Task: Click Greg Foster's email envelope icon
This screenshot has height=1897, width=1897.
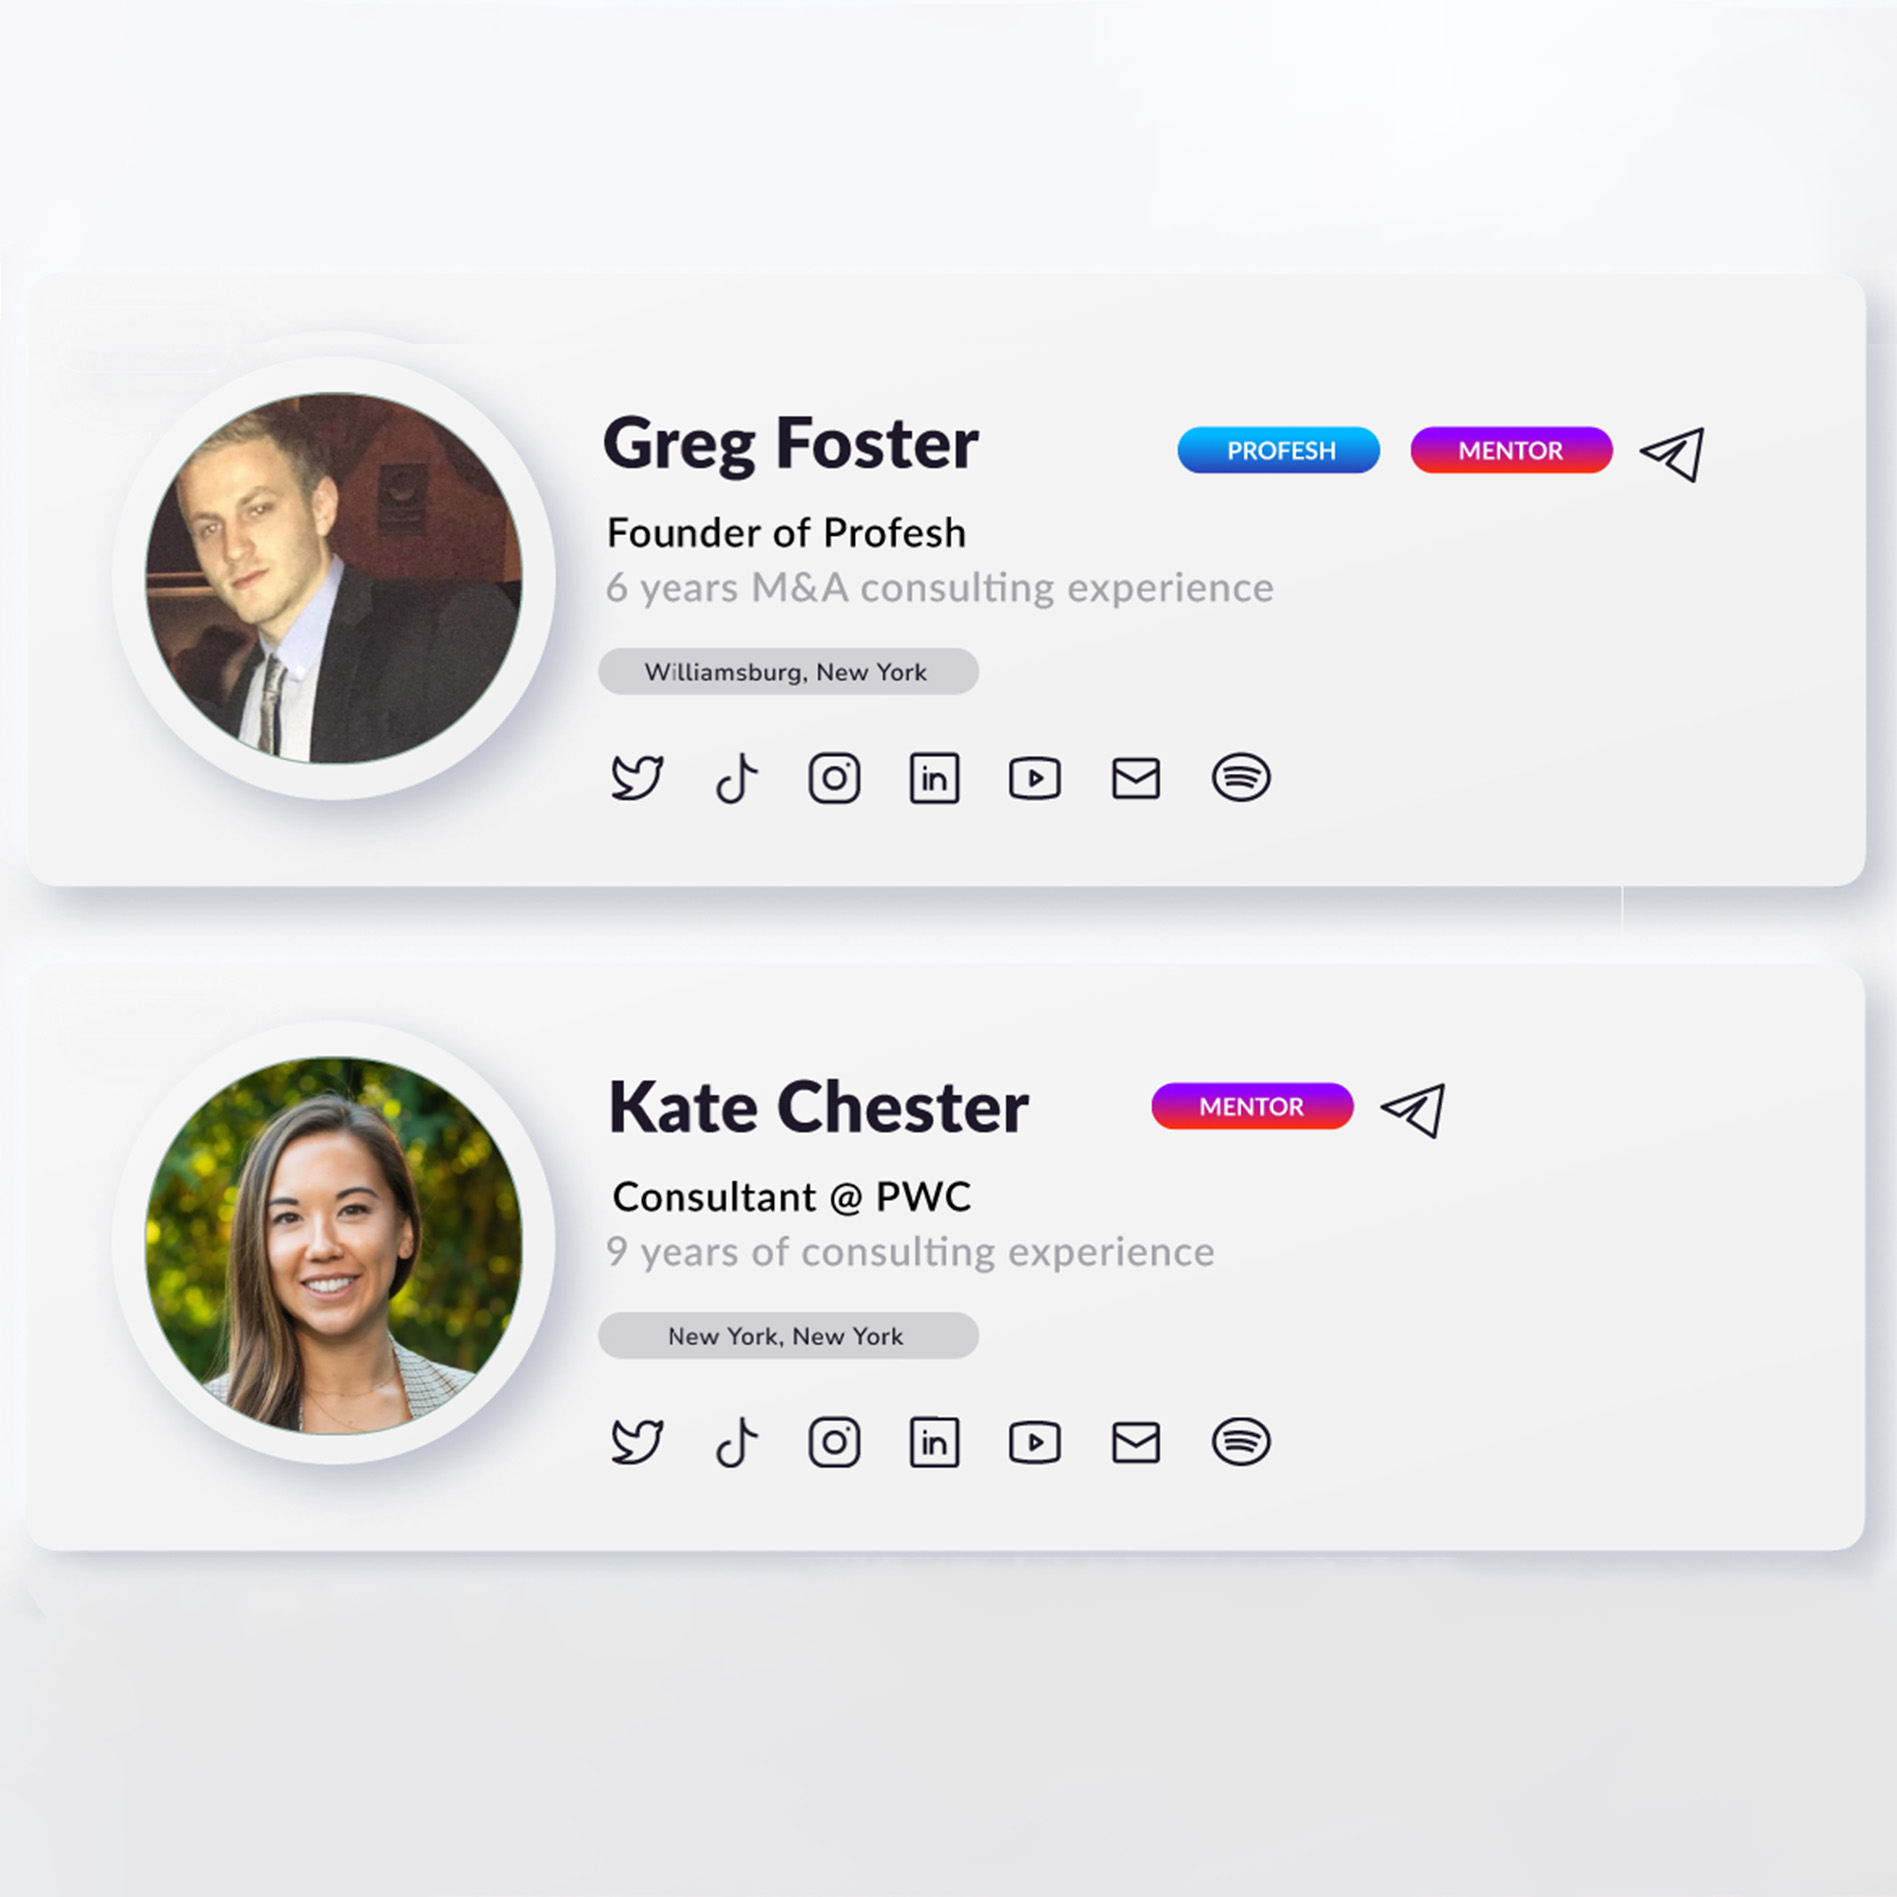Action: [1136, 778]
